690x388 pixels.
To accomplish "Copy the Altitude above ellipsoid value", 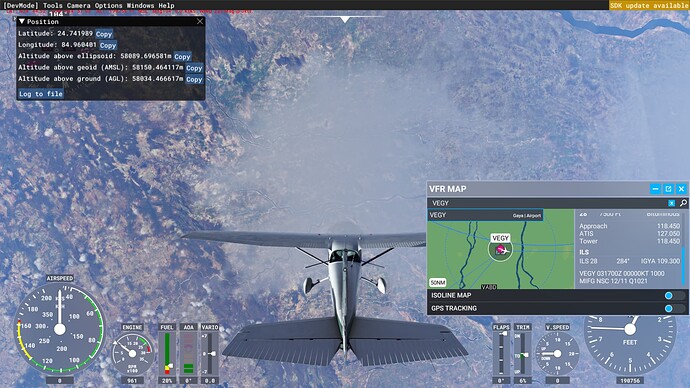I will point(182,57).
